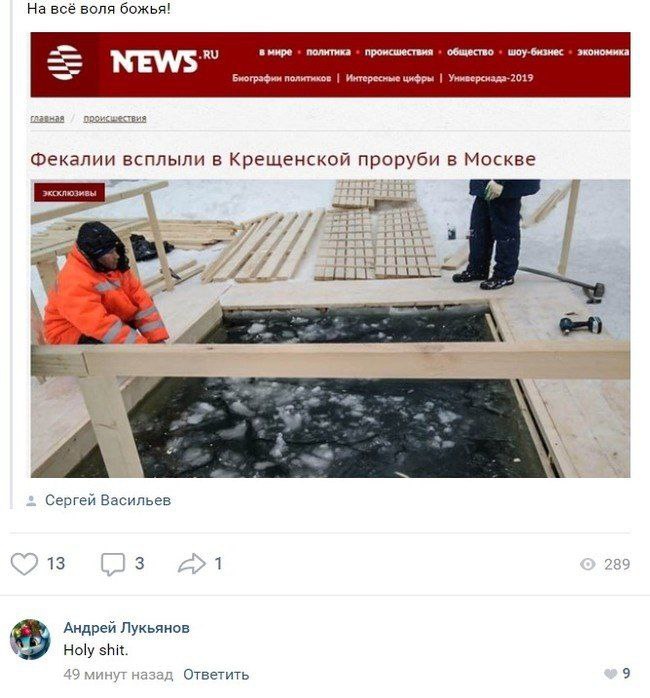Screen dimensions: 650x698
Task: Open the ice hole article photo
Action: coord(330,329)
